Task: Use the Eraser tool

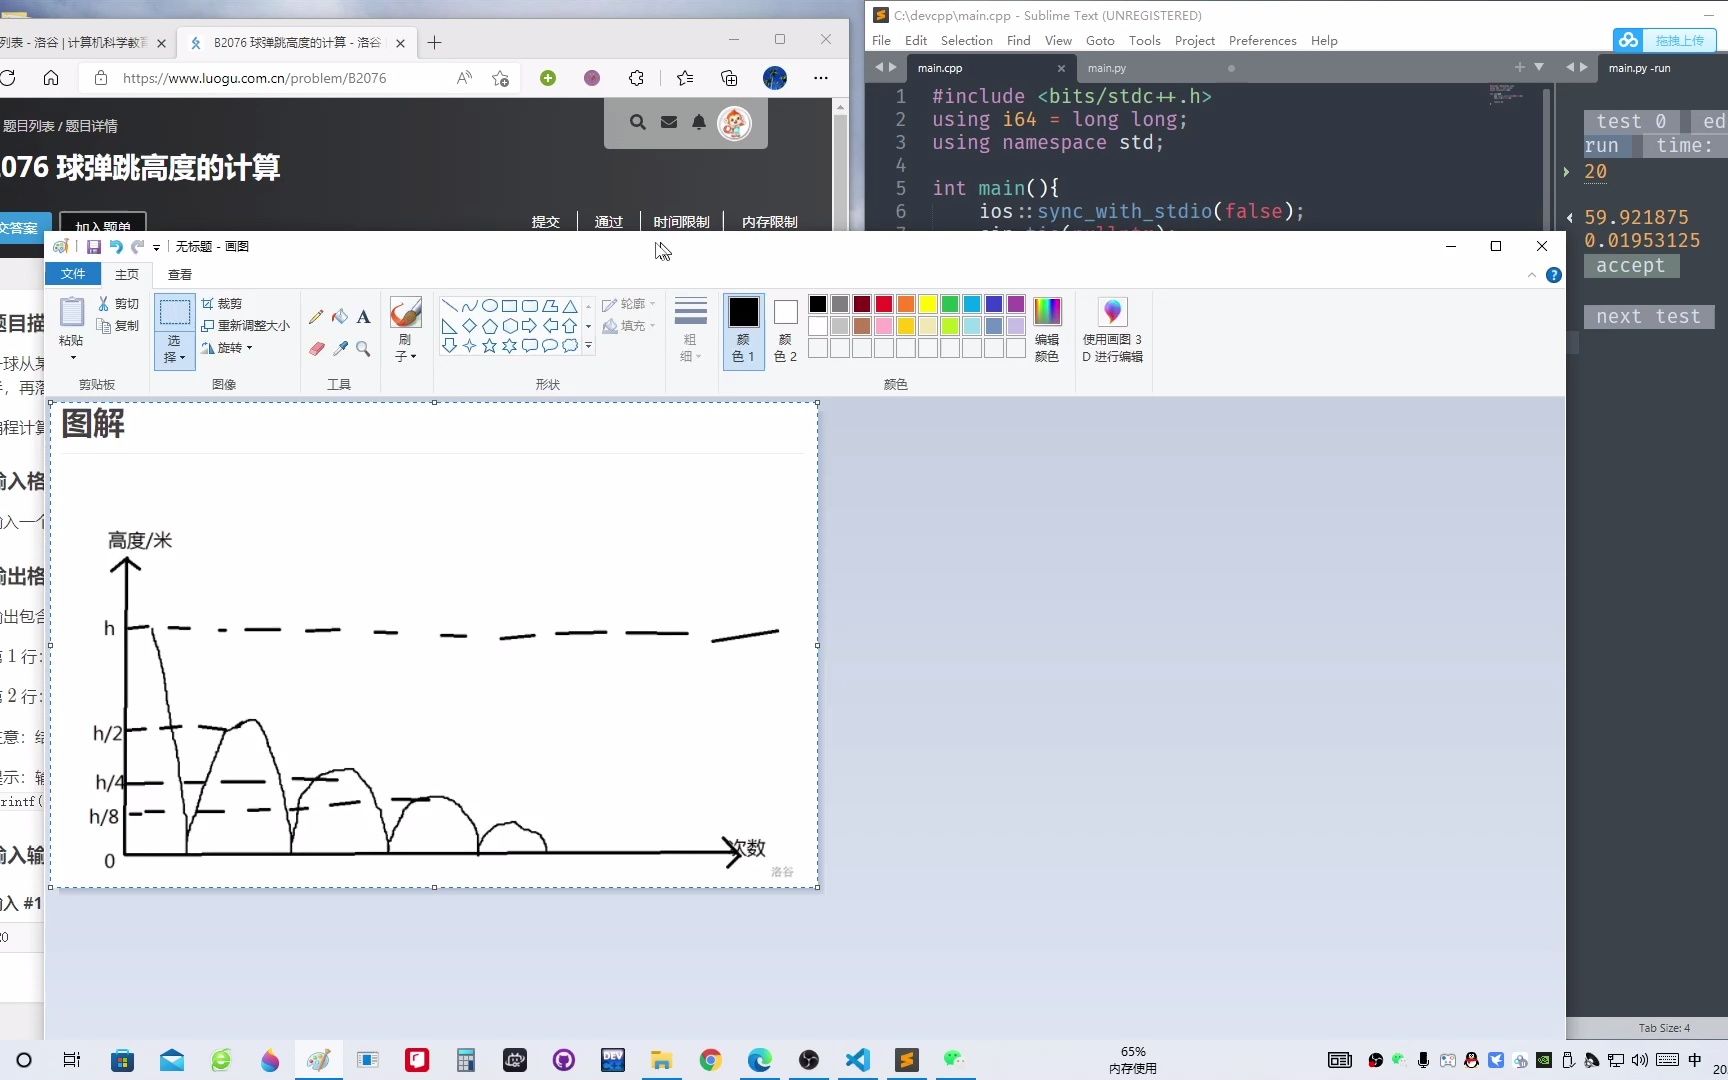Action: [x=316, y=349]
